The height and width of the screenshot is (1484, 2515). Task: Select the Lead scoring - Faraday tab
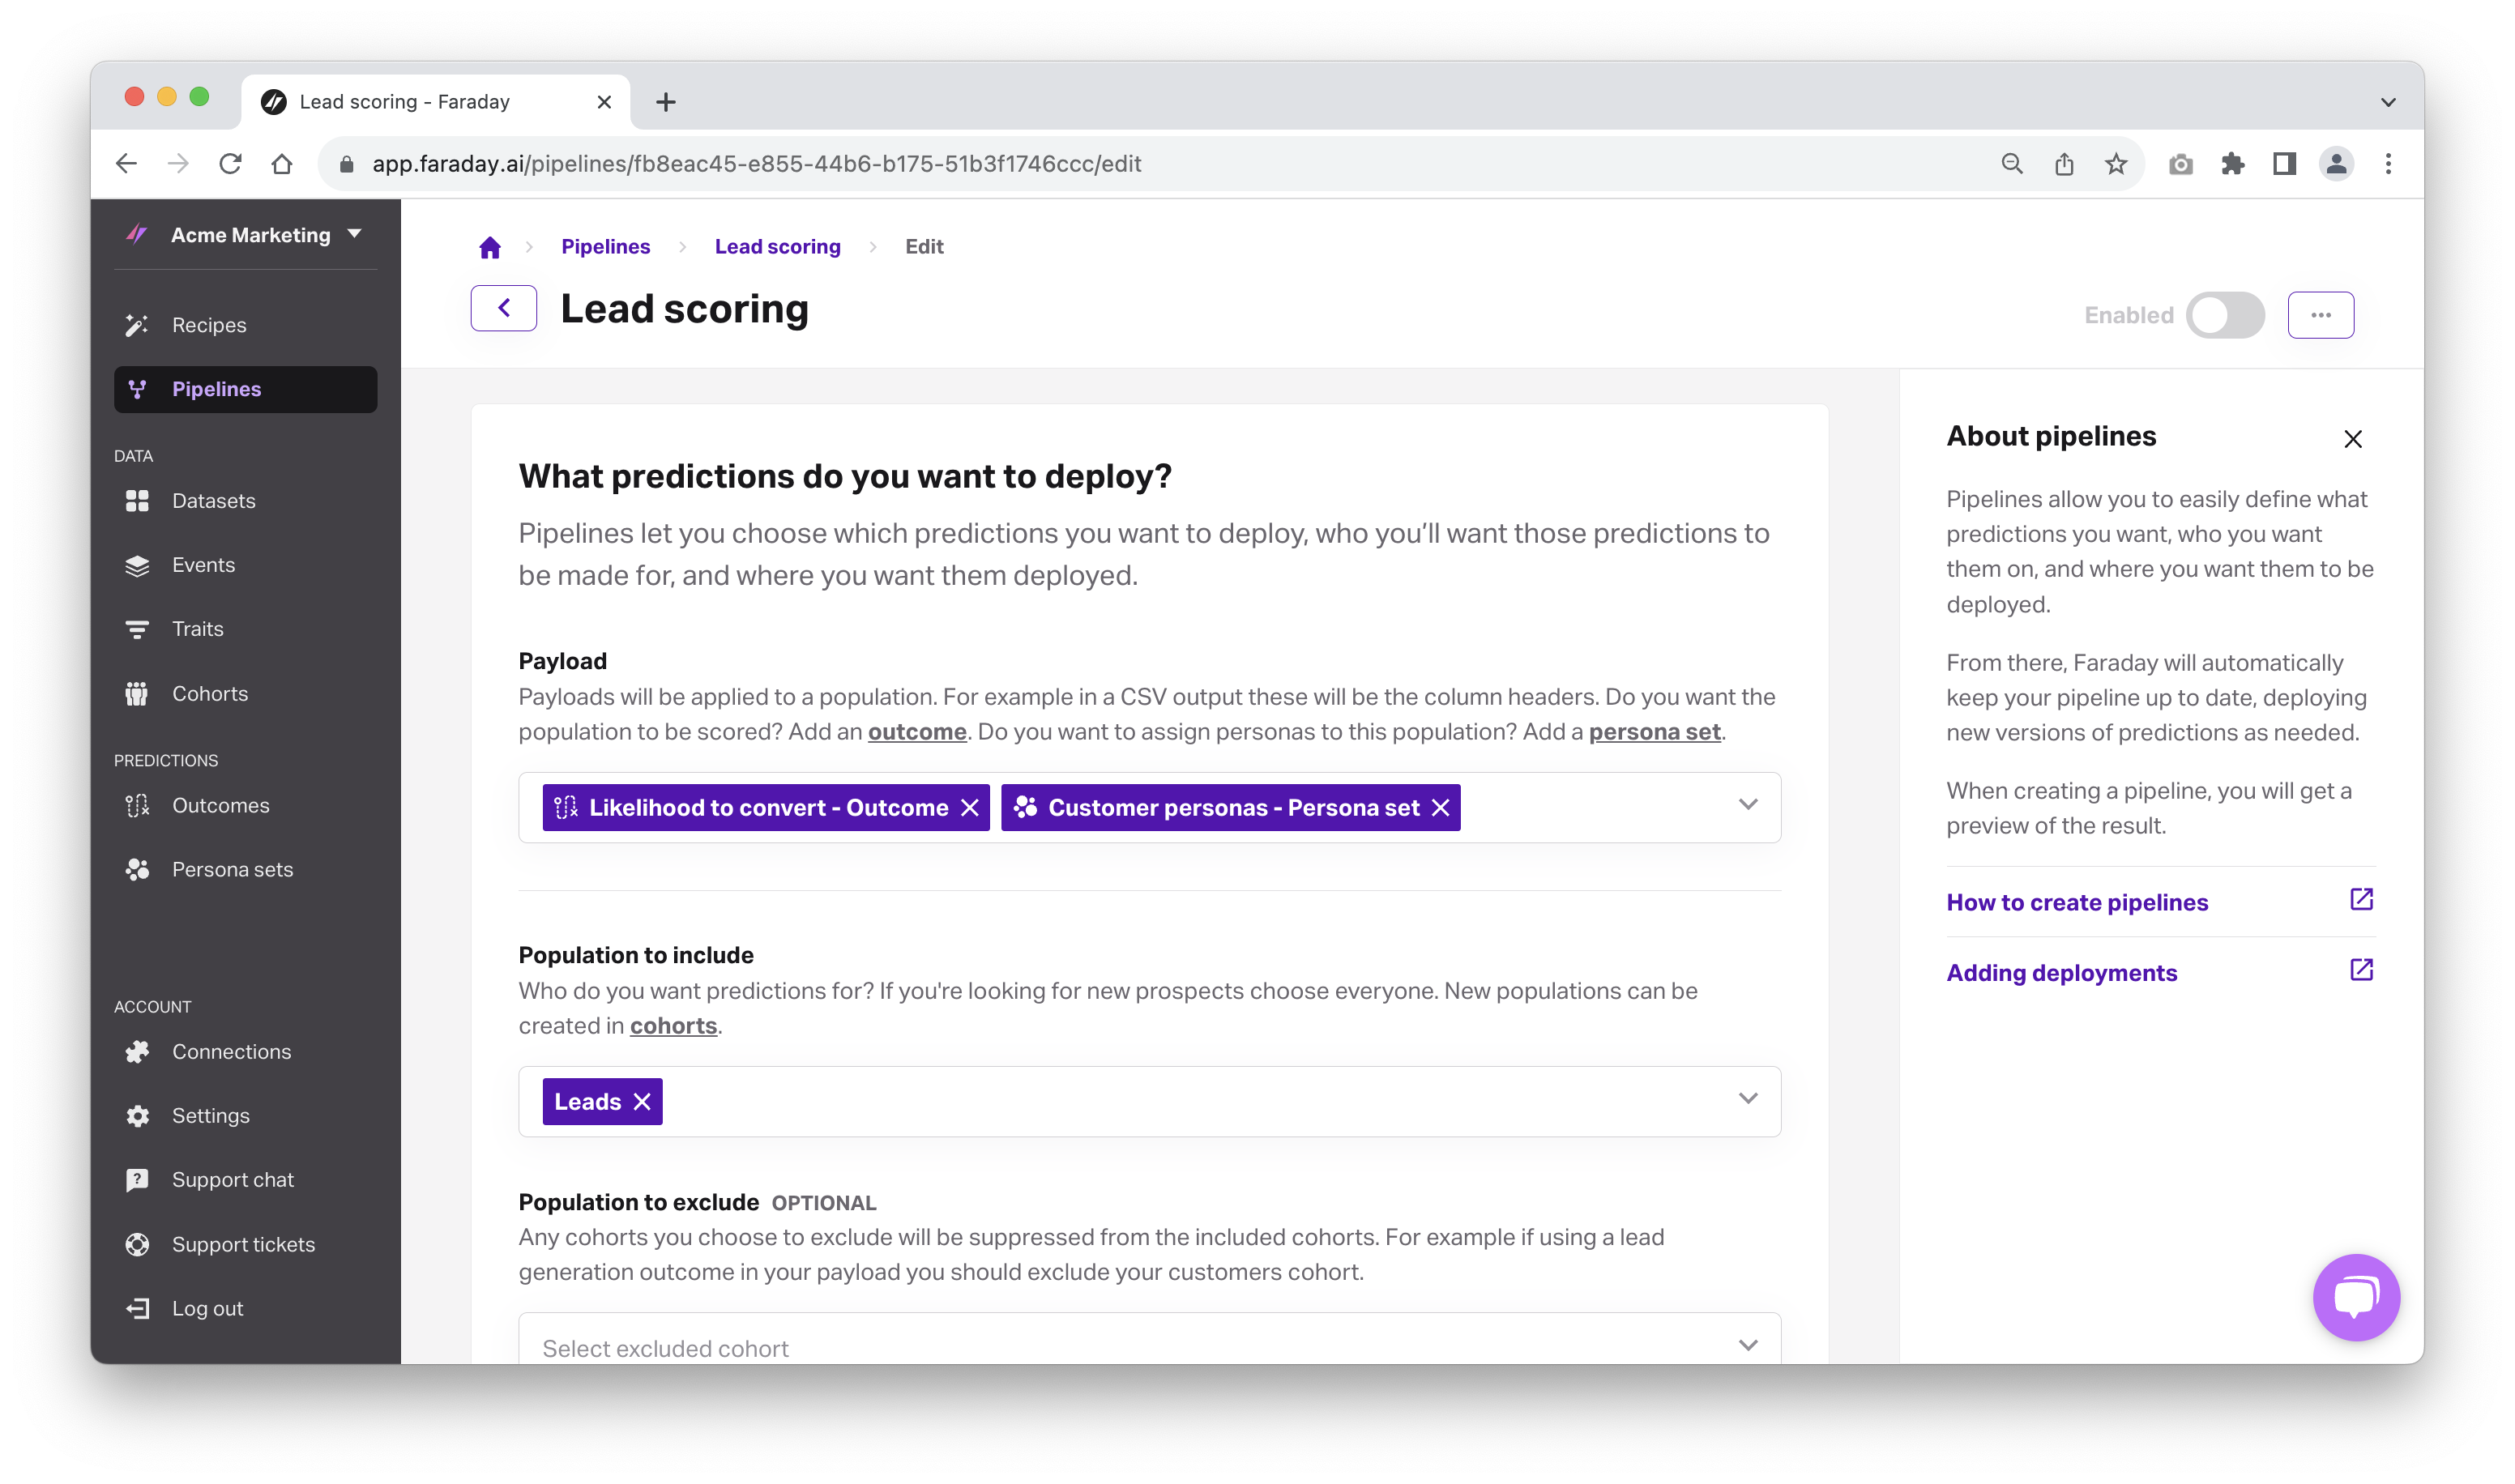(x=436, y=102)
